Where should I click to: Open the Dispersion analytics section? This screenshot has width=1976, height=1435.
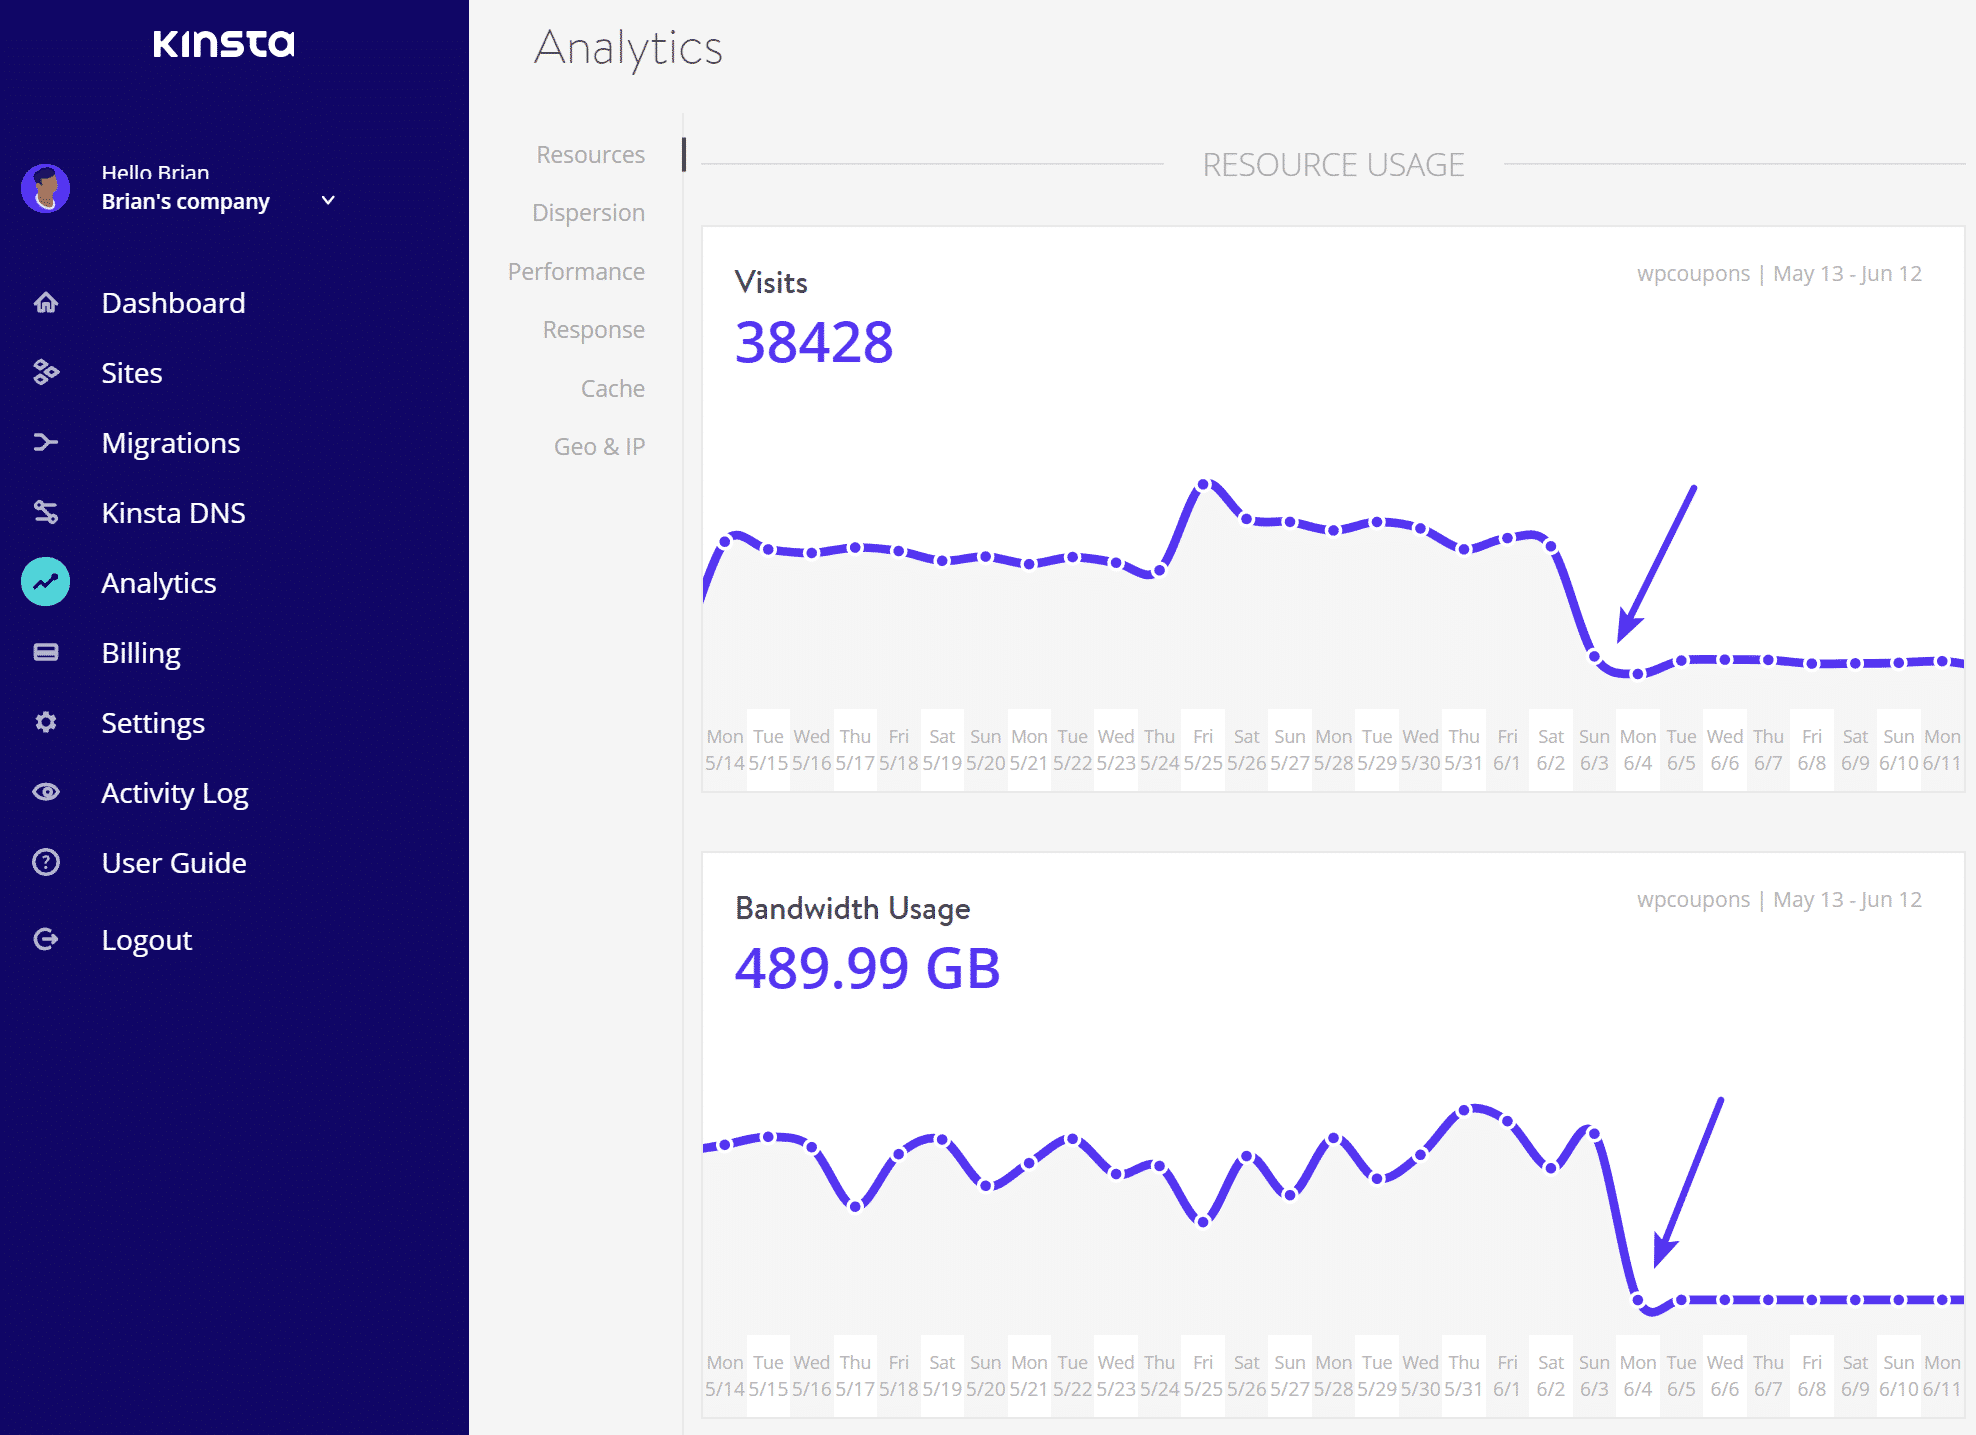(x=588, y=212)
